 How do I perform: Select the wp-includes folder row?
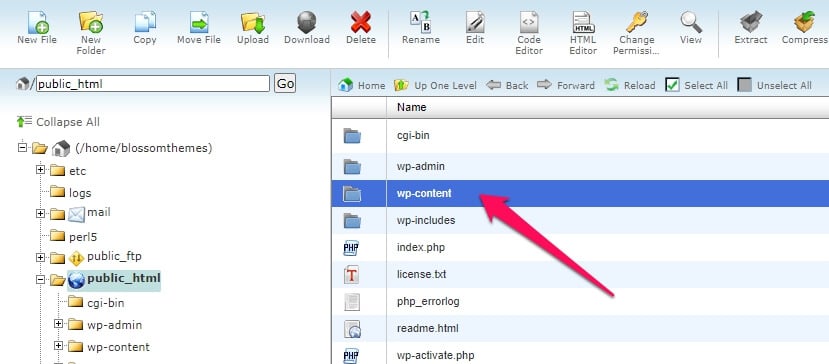click(580, 220)
